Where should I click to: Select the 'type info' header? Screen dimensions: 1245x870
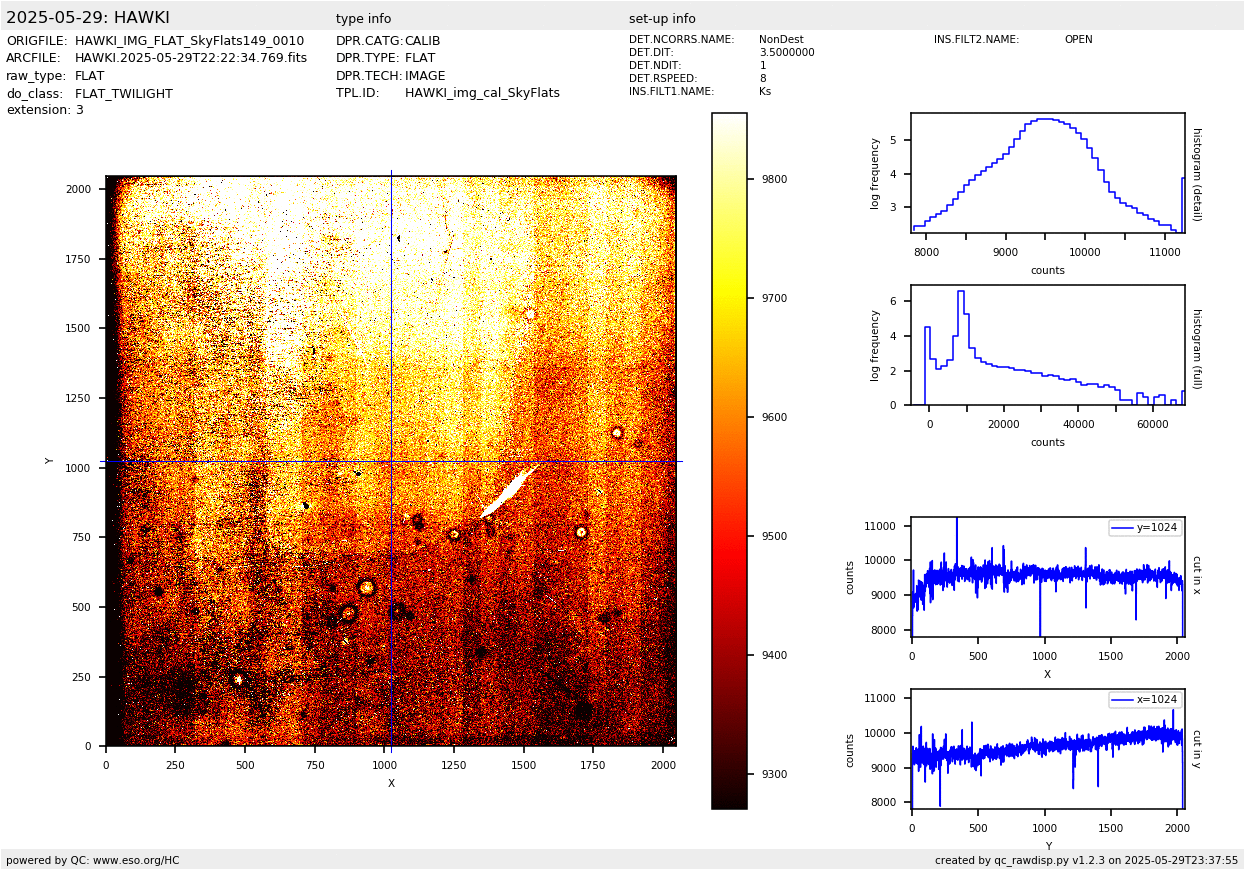pyautogui.click(x=363, y=19)
